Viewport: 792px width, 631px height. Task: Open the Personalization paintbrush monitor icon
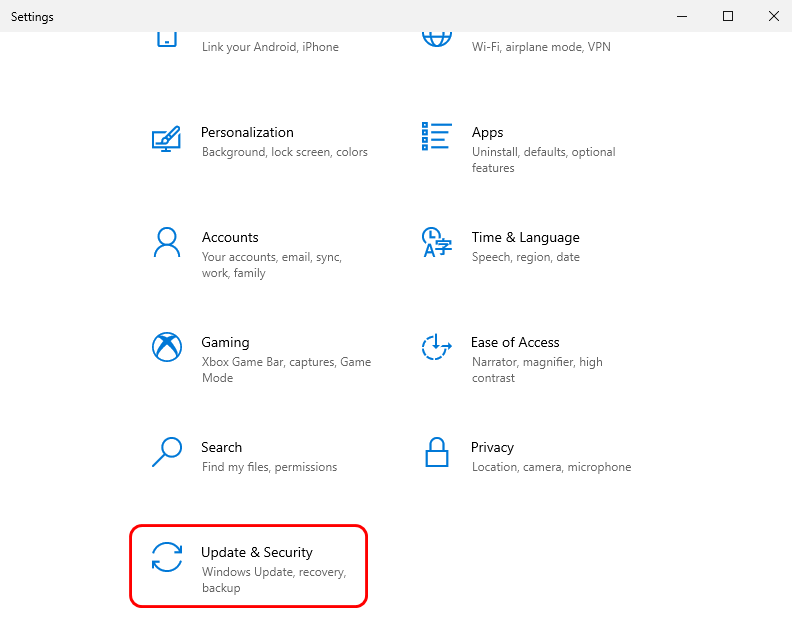(166, 139)
